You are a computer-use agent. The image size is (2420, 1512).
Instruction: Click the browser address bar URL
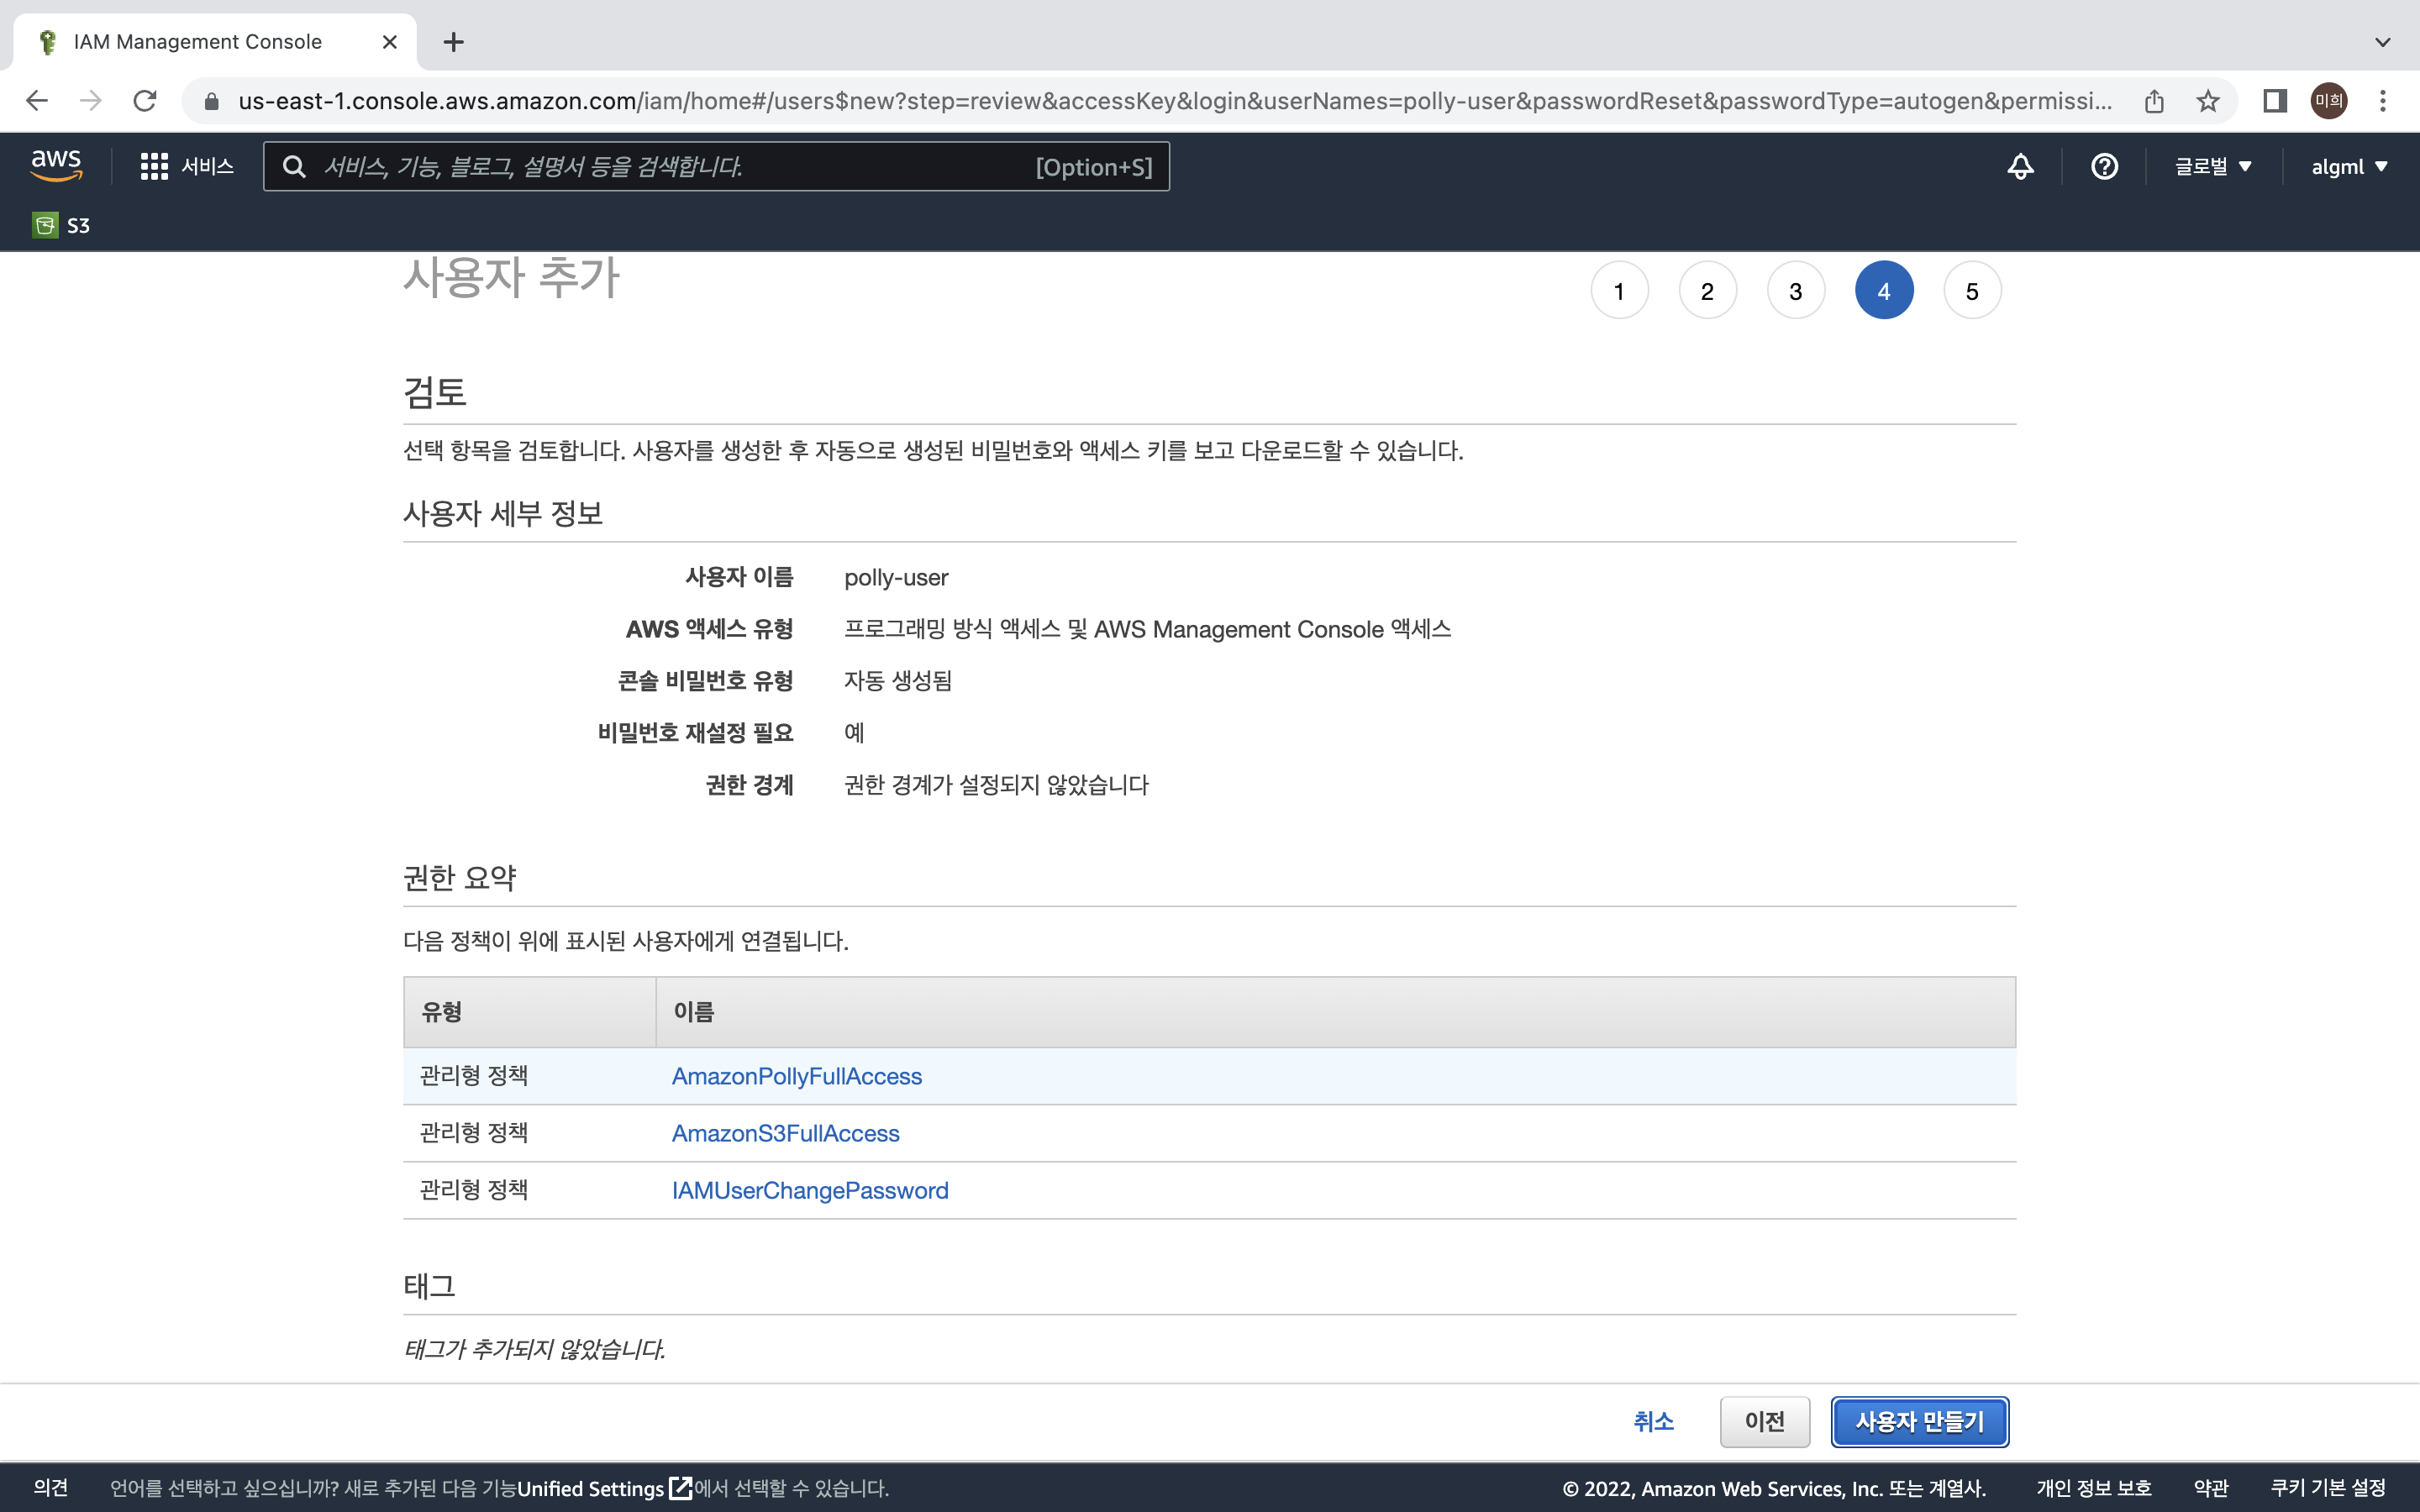[1175, 101]
